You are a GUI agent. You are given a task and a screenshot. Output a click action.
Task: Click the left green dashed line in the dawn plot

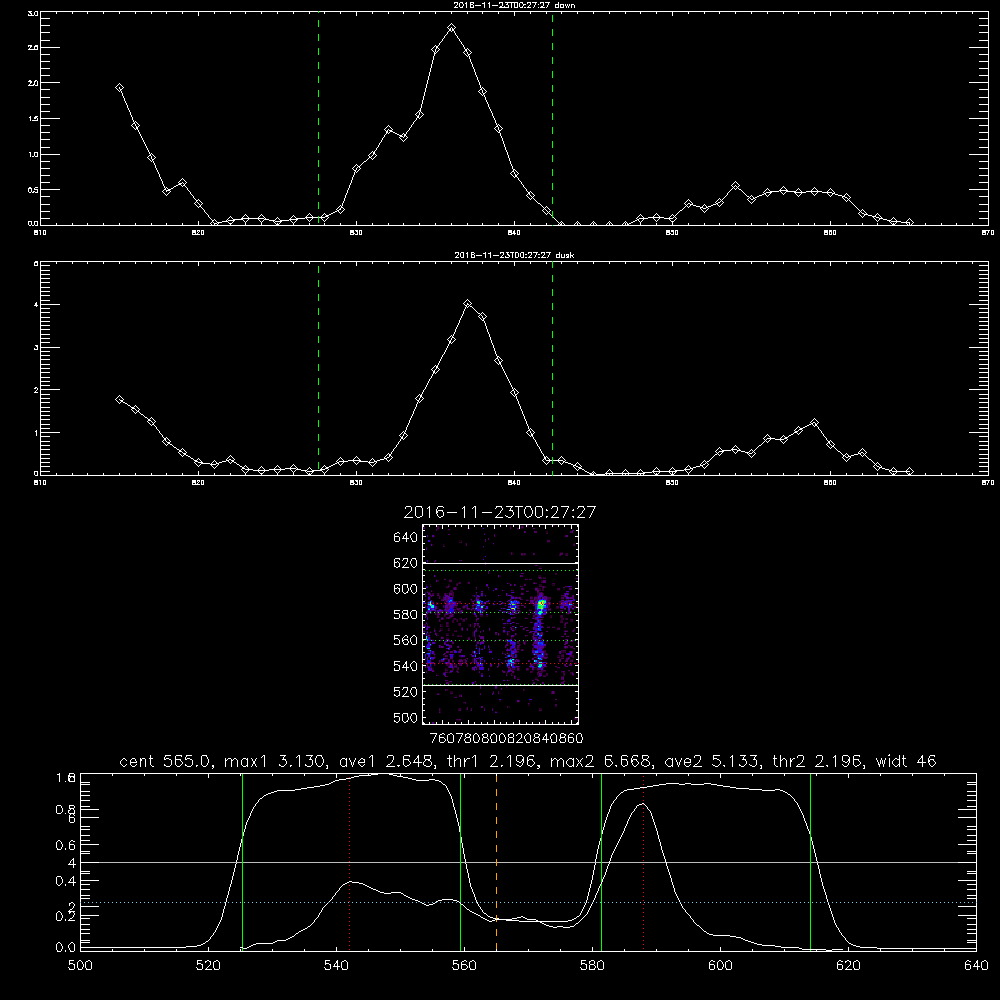point(318,119)
